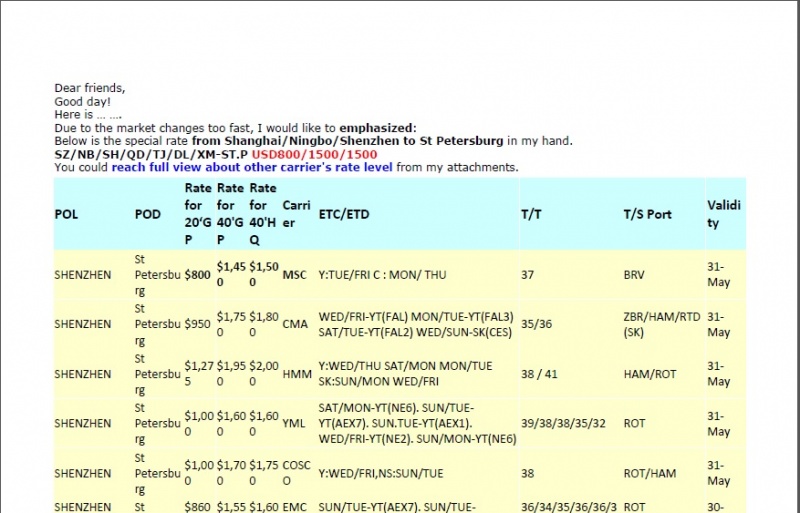The width and height of the screenshot is (800, 513).
Task: Click the YML carrier cell
Action: click(x=295, y=423)
